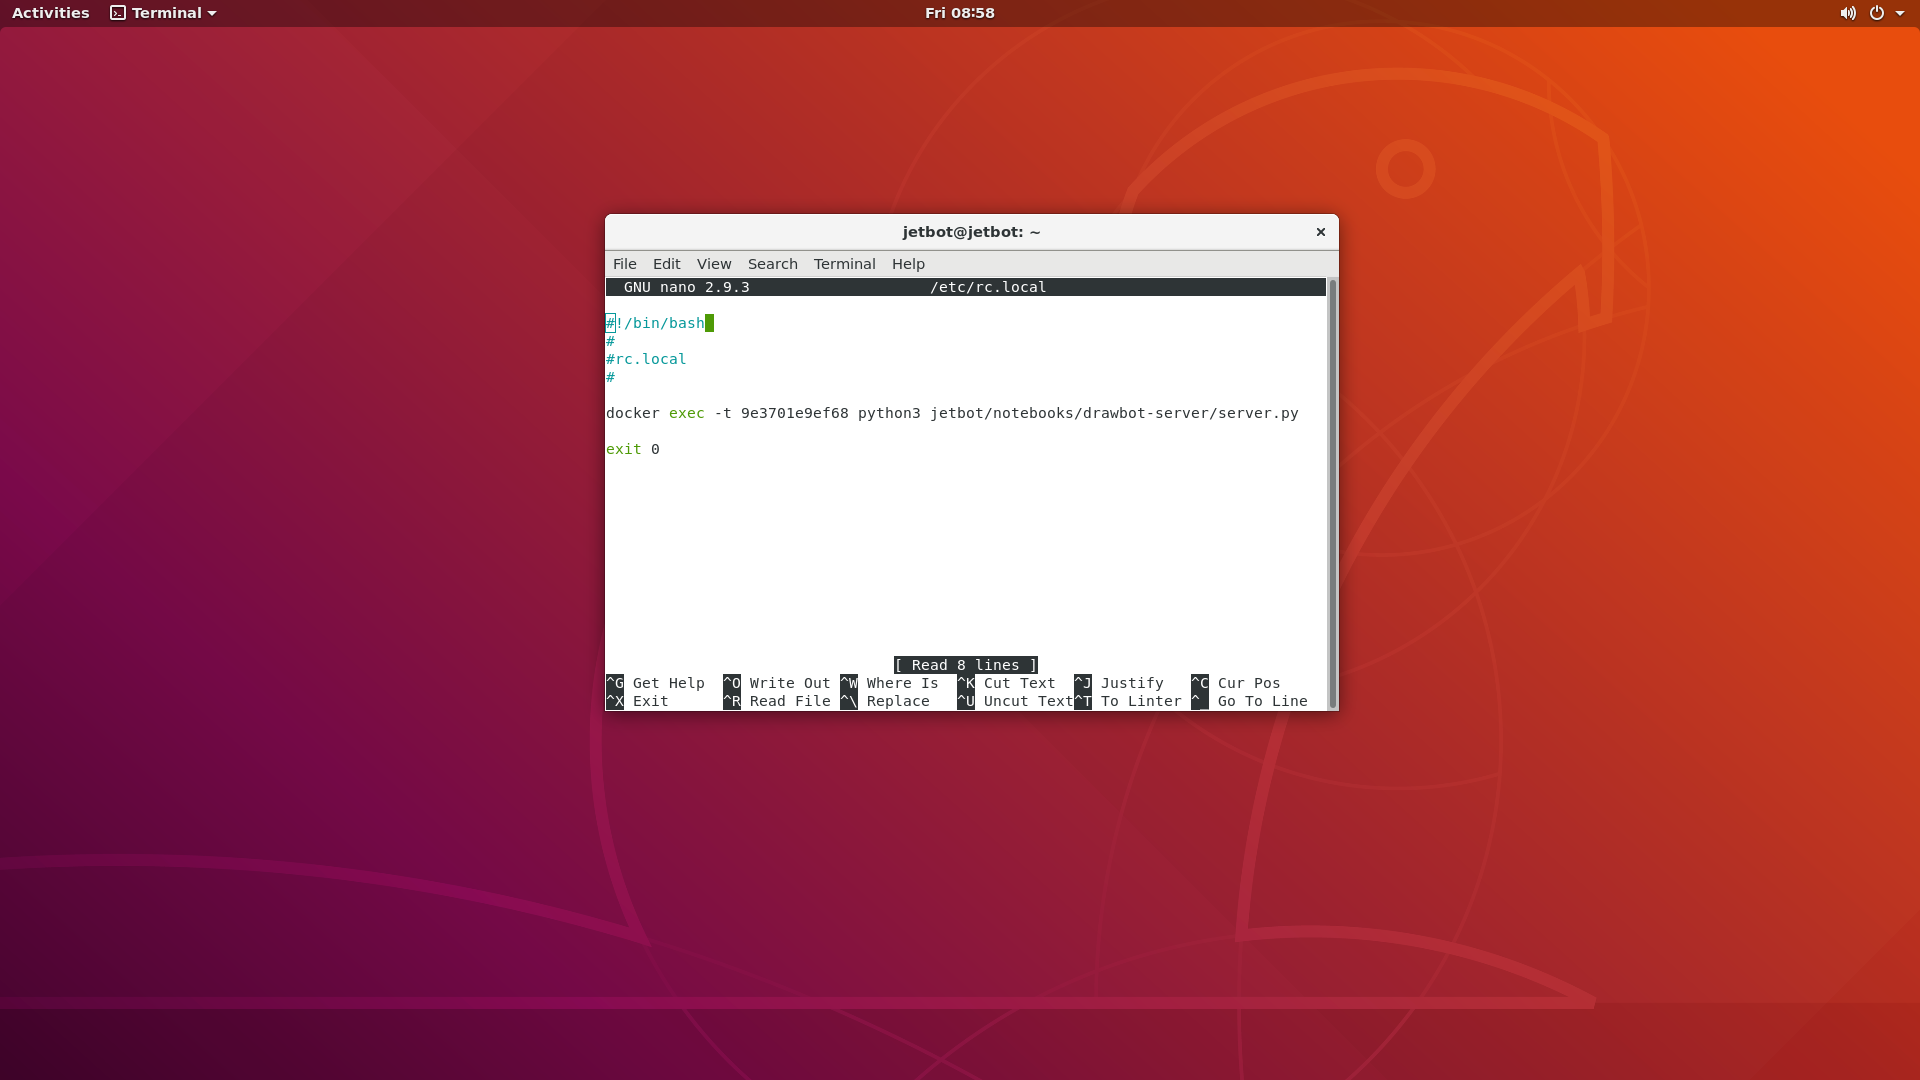Screen dimensions: 1920x1080
Task: Open the Help menu in terminal
Action: [x=908, y=264]
